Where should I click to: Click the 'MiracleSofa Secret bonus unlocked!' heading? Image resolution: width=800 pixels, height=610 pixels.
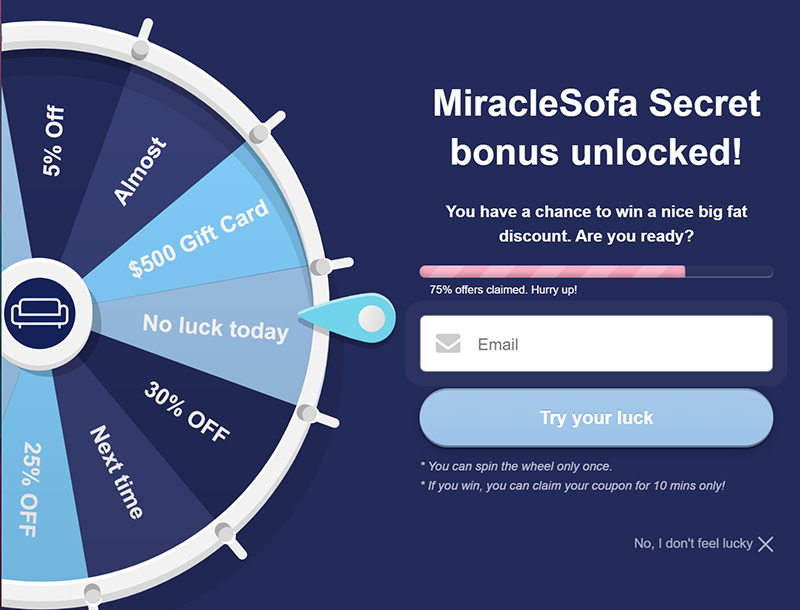coord(596,127)
